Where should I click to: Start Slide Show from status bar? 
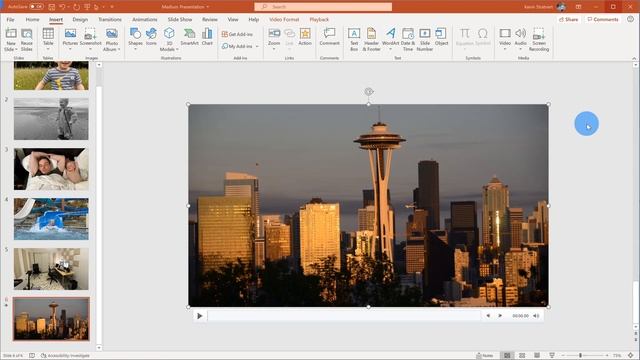point(552,356)
